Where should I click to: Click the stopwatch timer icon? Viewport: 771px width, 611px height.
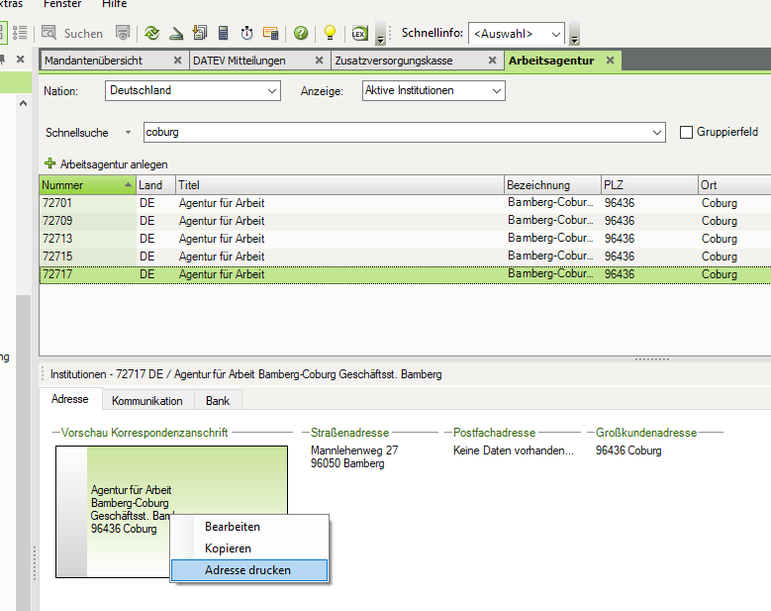[x=247, y=33]
